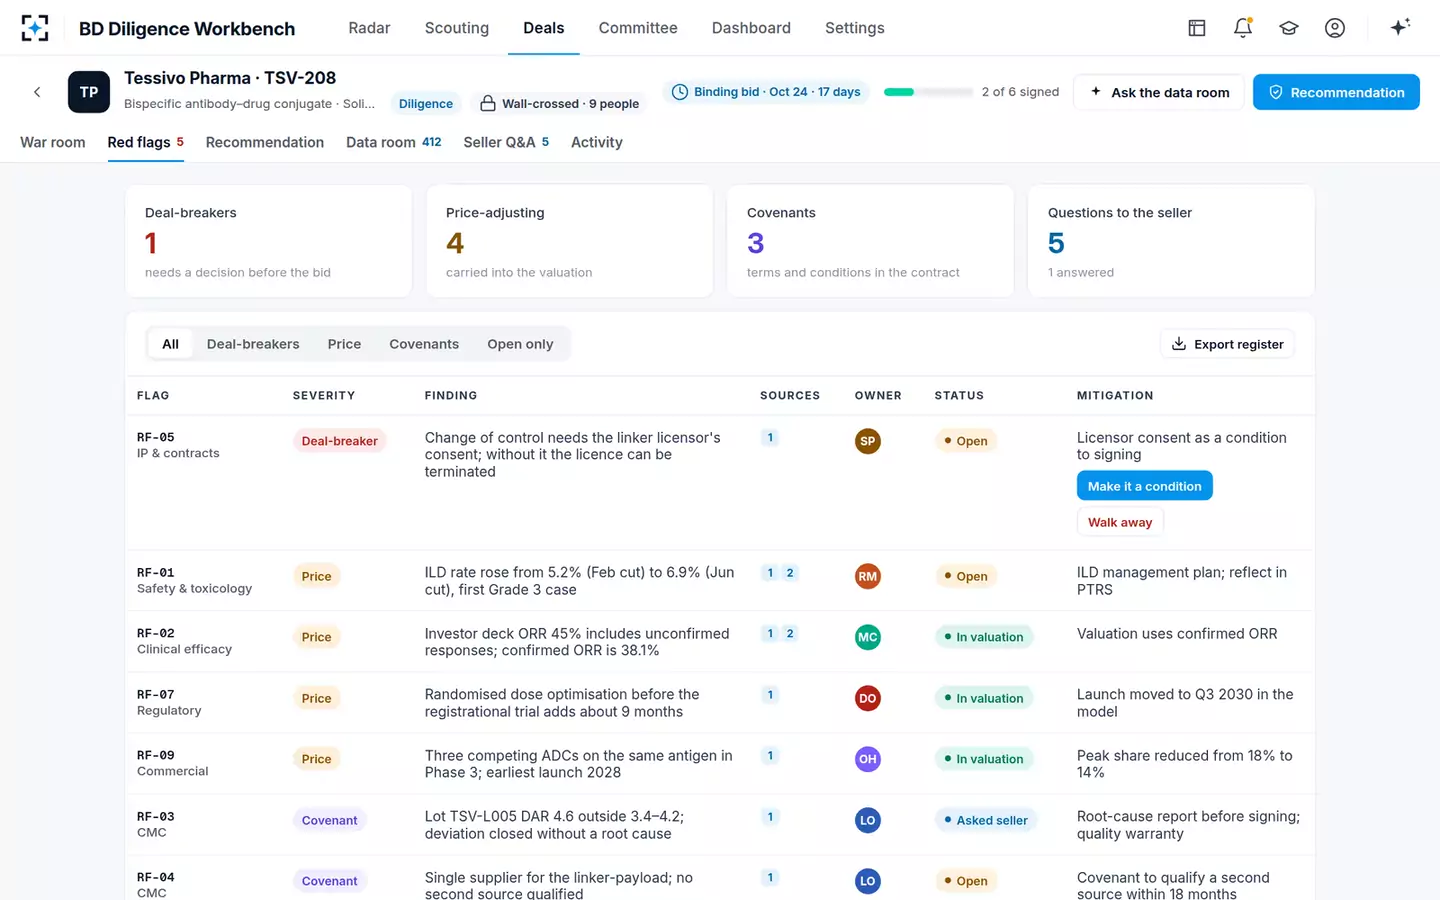Open the notifications bell
The width and height of the screenshot is (1440, 900).
point(1243,28)
